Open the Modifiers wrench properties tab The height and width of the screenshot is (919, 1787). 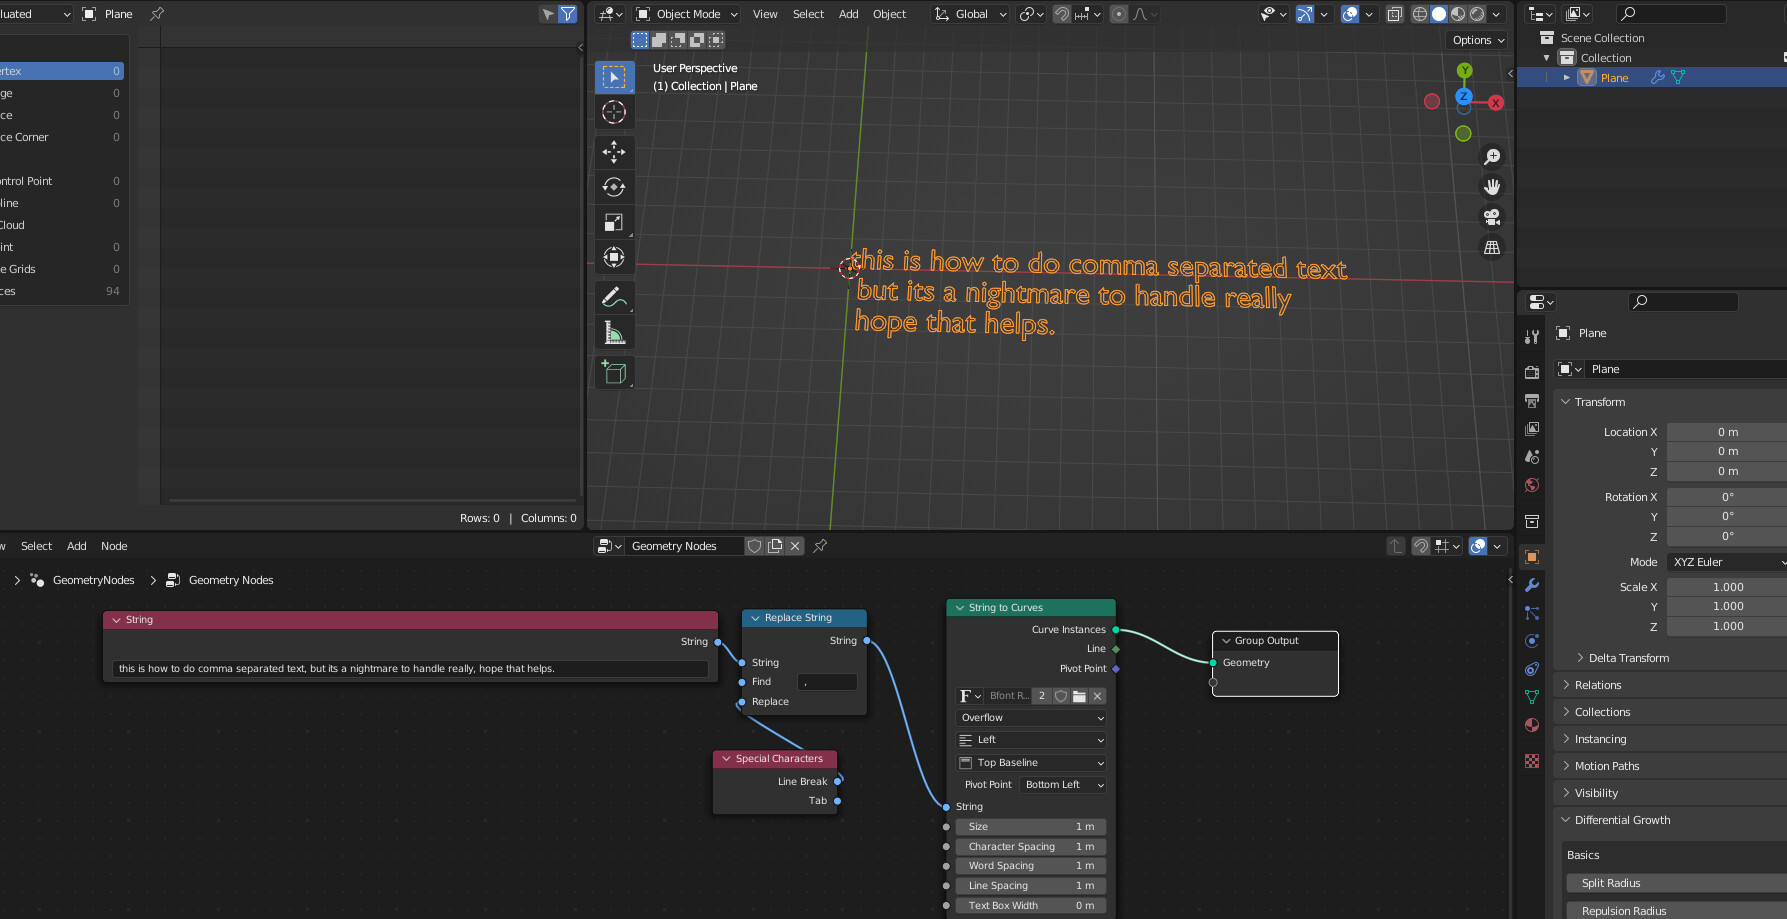pyautogui.click(x=1532, y=585)
